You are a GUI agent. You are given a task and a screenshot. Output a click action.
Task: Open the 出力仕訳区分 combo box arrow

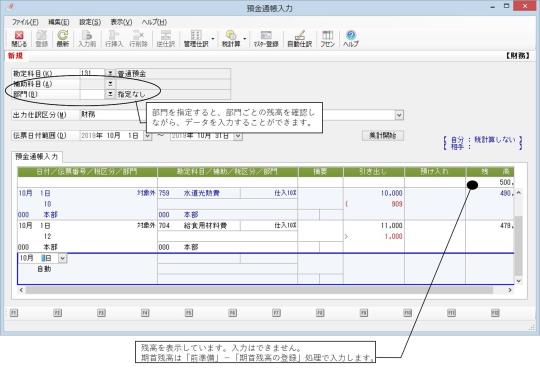point(399,115)
